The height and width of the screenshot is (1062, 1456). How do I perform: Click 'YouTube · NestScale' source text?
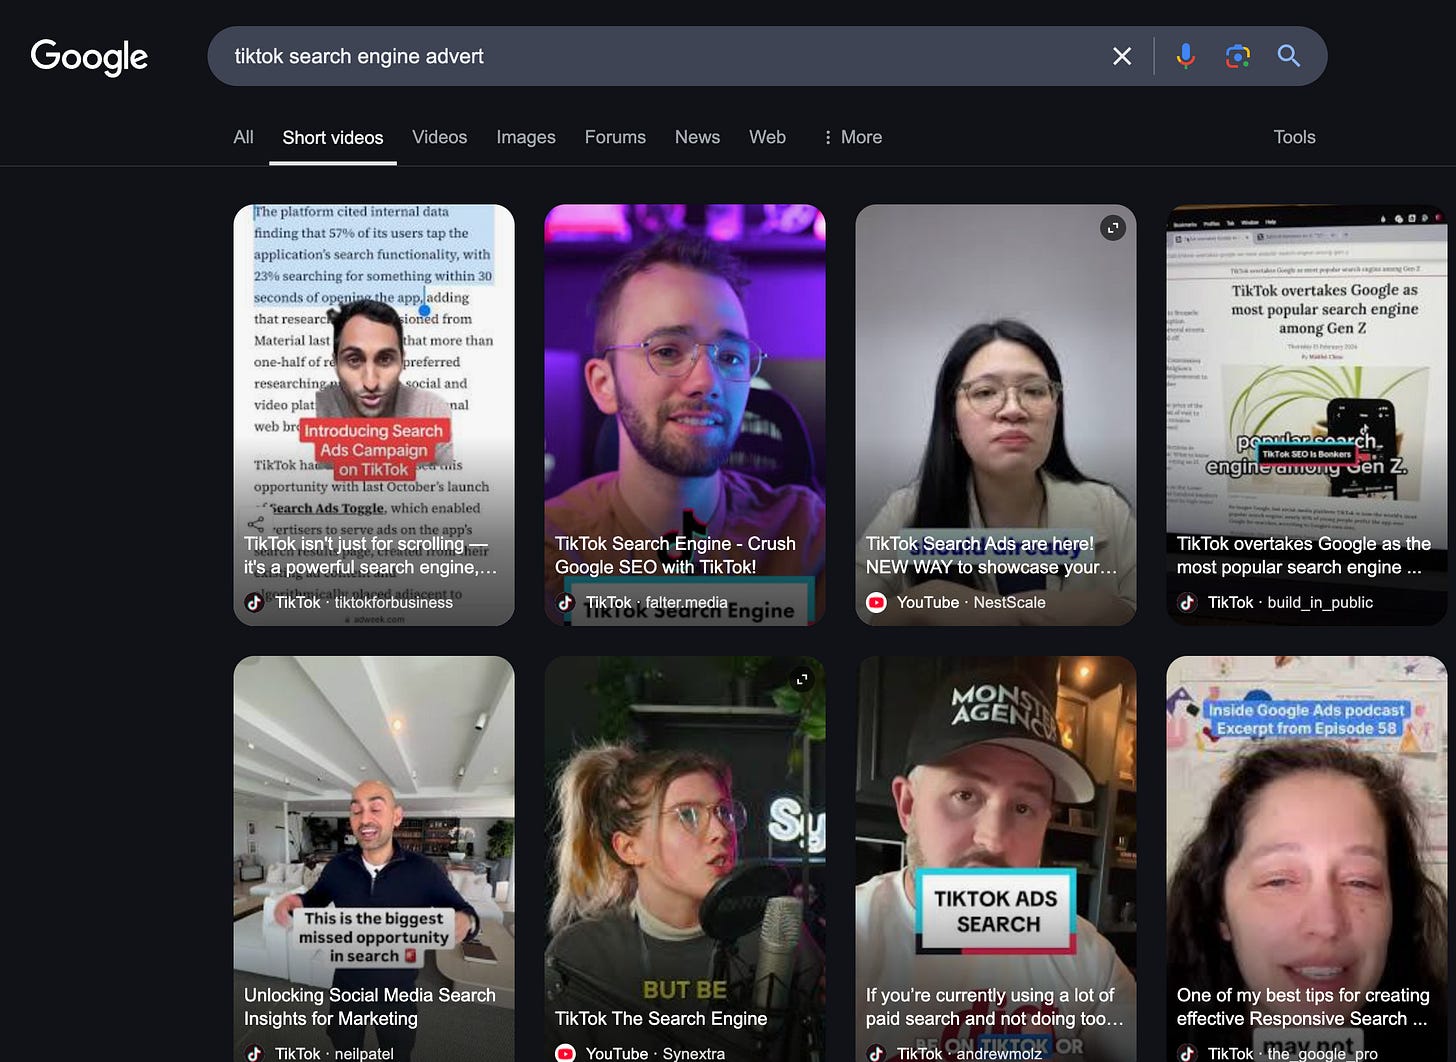pyautogui.click(x=971, y=602)
